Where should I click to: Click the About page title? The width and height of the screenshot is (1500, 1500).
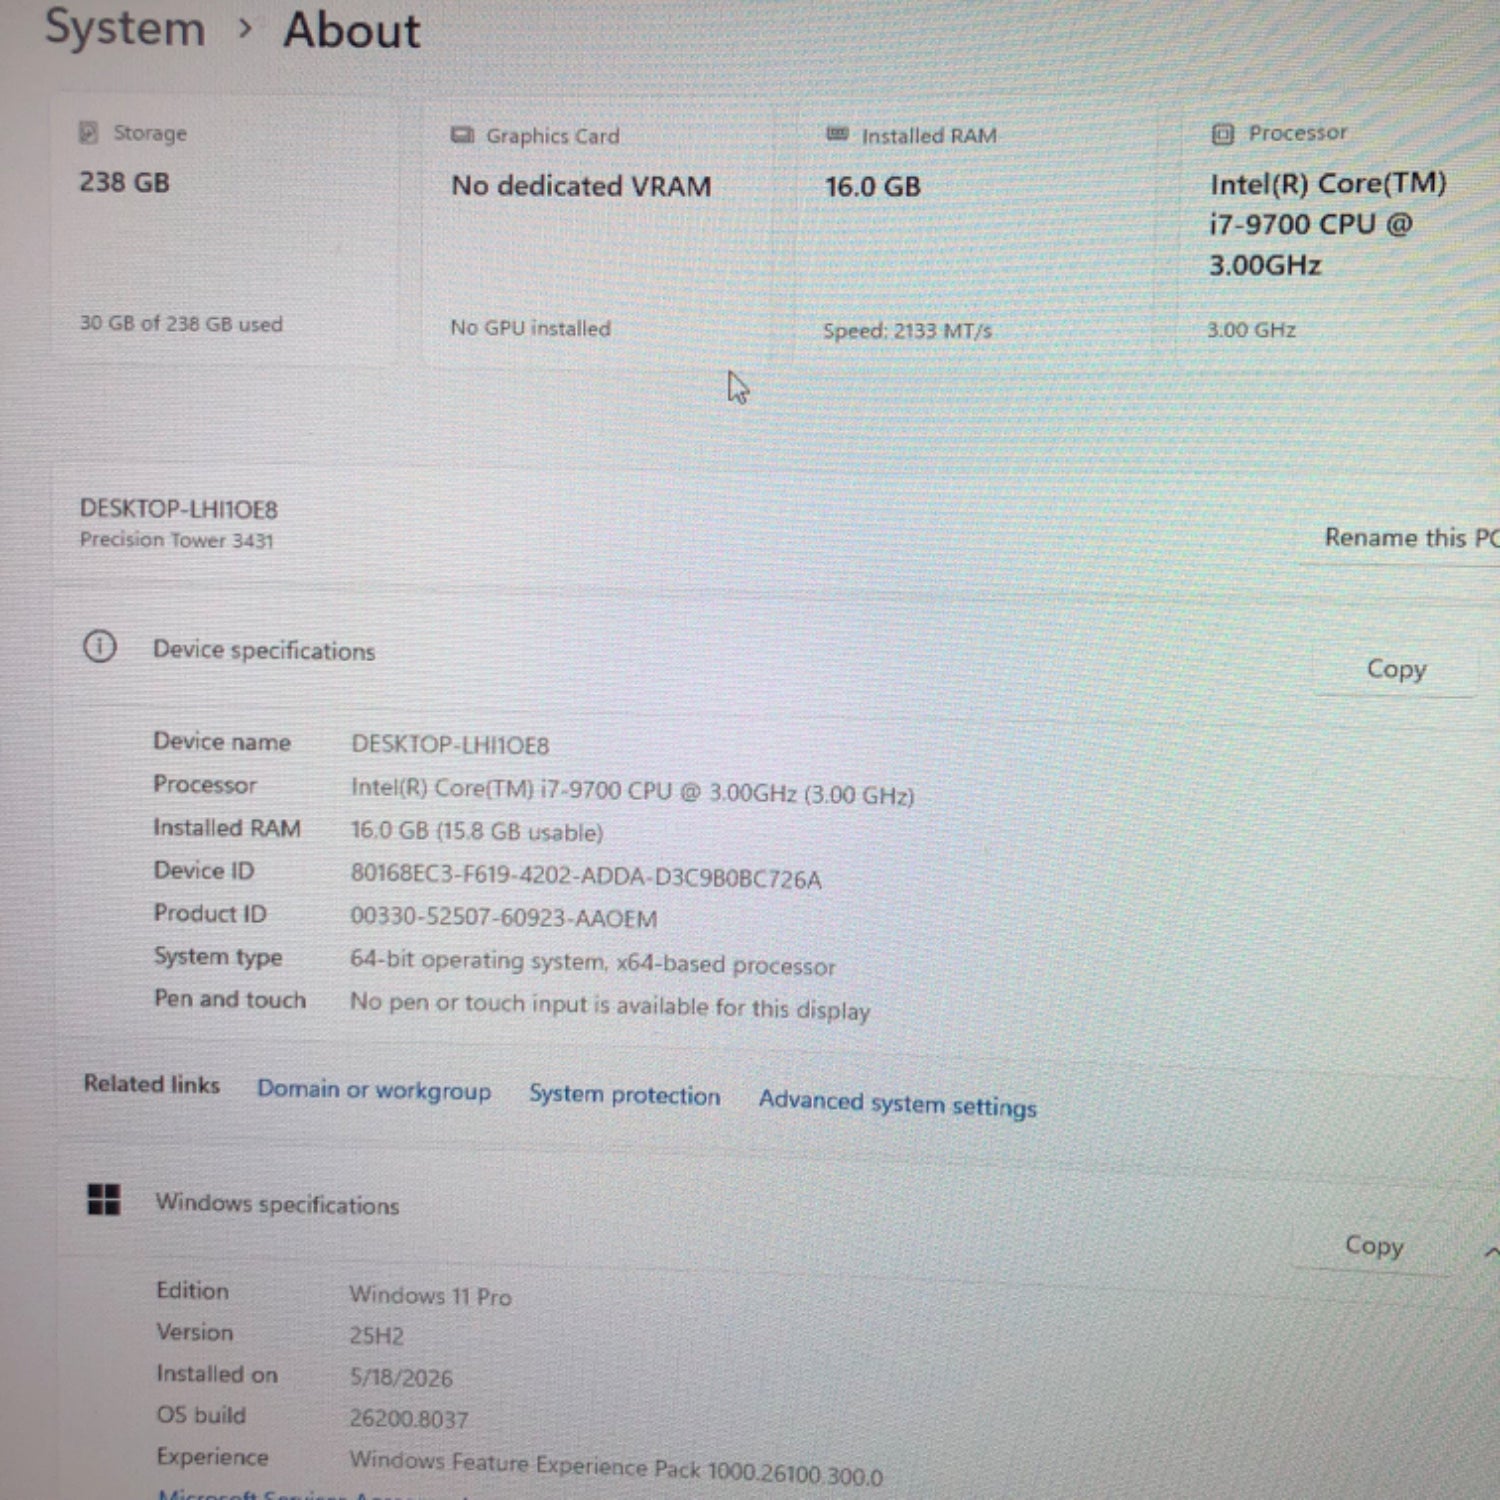pyautogui.click(x=352, y=30)
